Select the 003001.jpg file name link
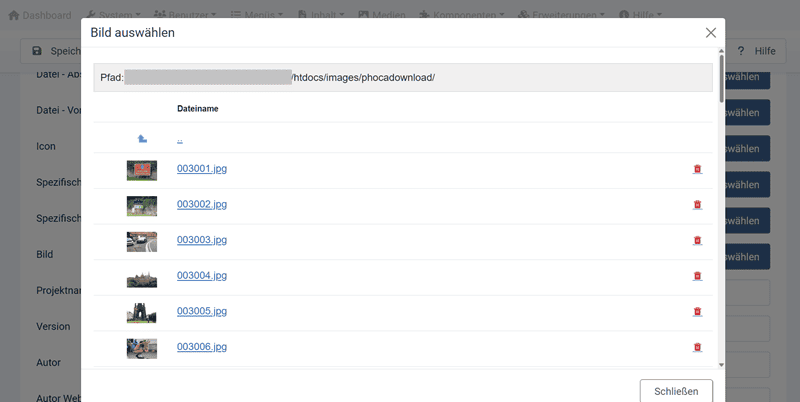The width and height of the screenshot is (800, 402). point(202,169)
